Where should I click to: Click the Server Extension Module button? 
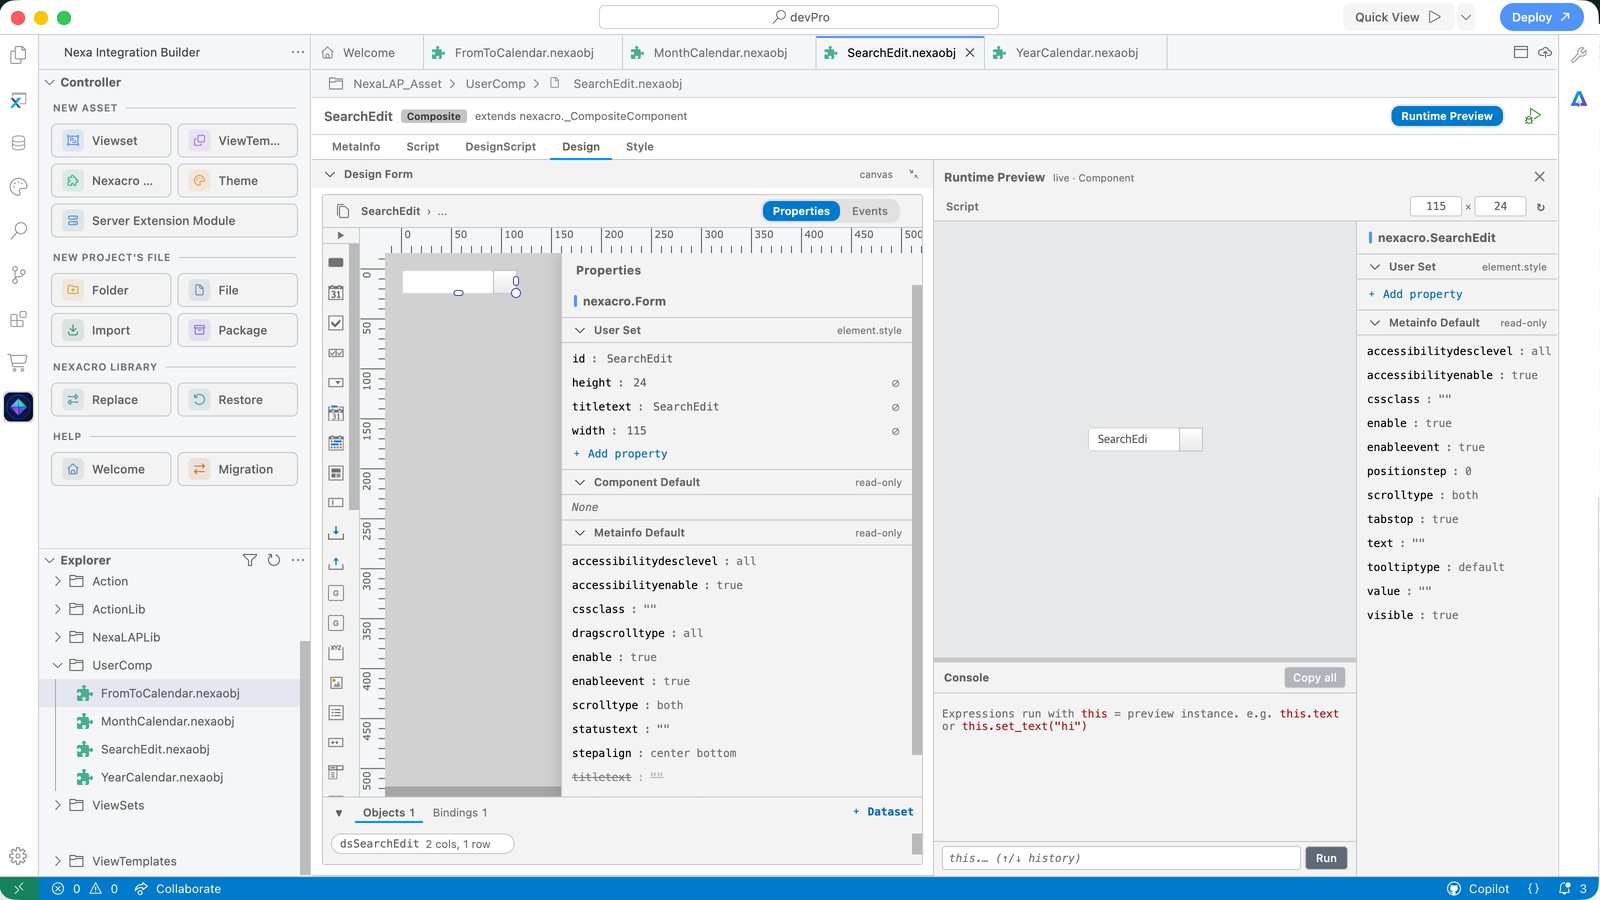click(x=174, y=221)
